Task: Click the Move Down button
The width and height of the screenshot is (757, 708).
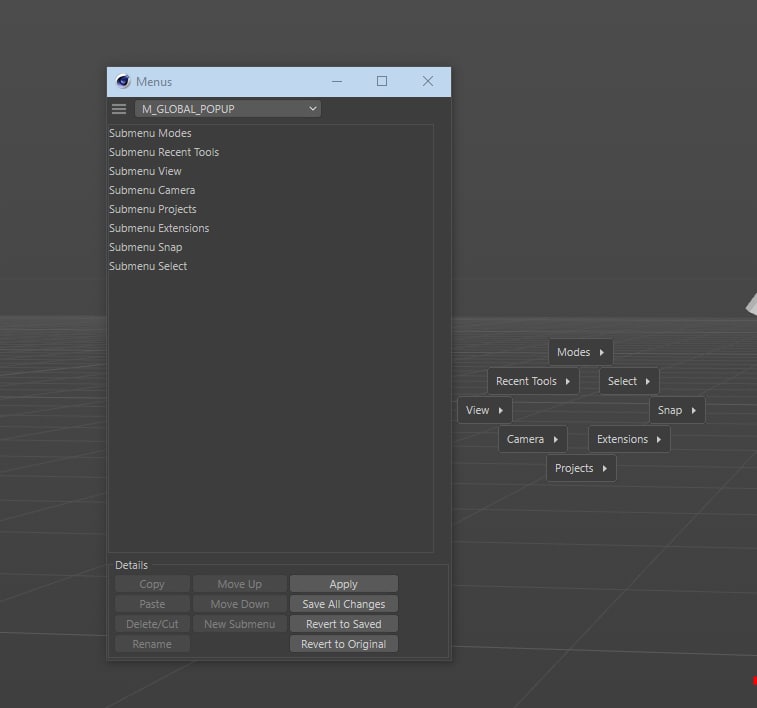Action: point(240,604)
